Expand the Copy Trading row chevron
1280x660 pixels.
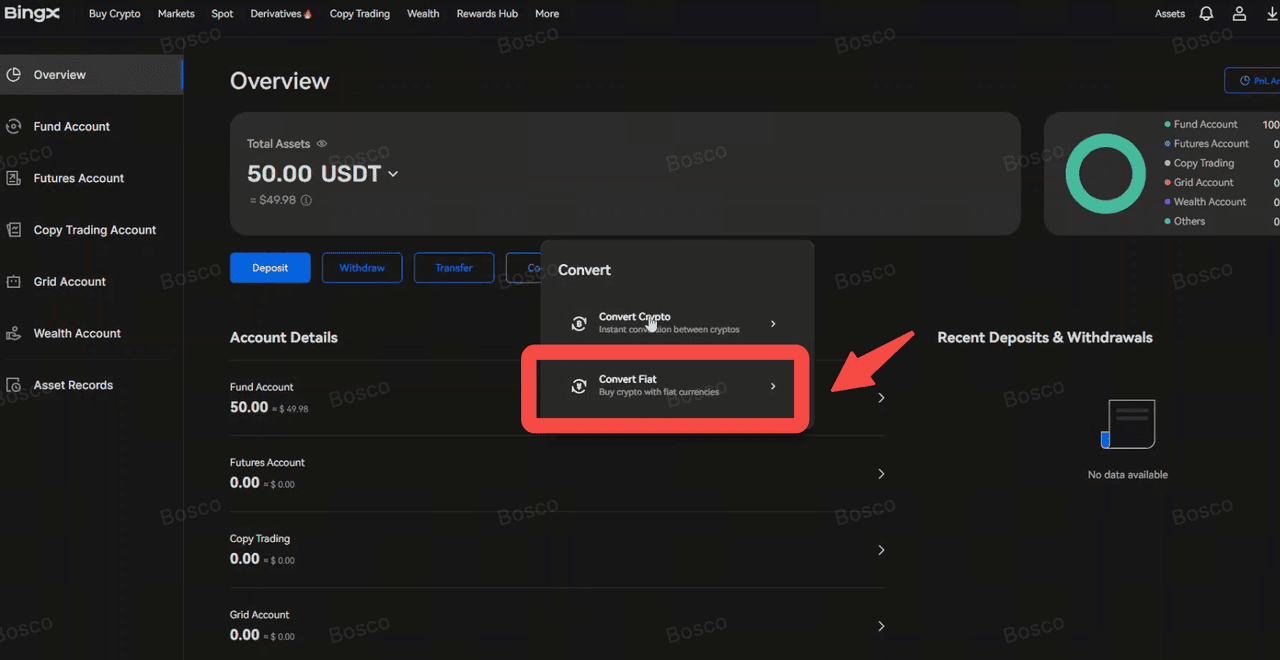[x=881, y=550]
